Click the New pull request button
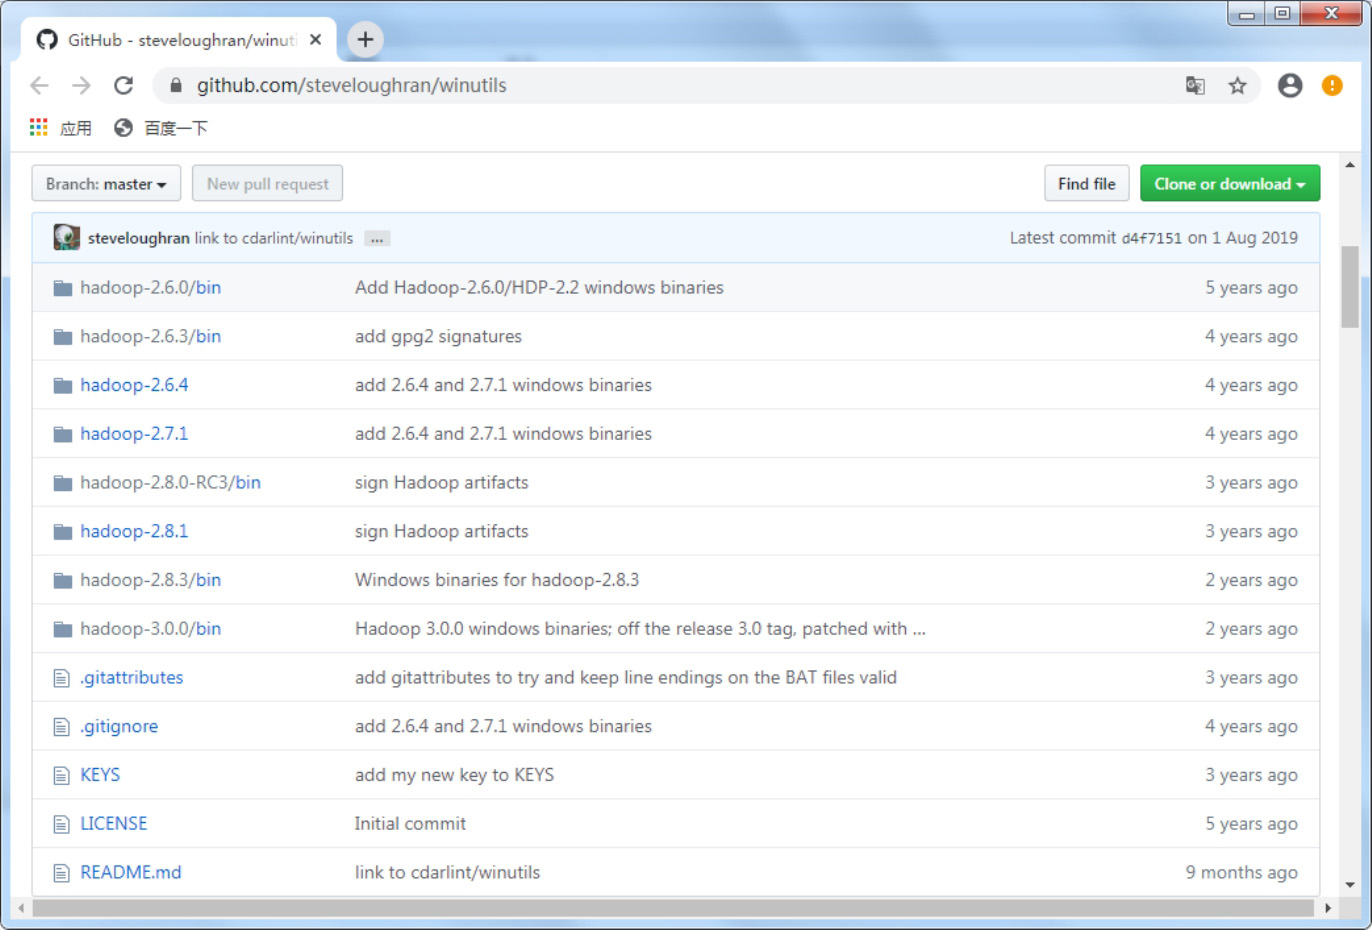 tap(267, 184)
